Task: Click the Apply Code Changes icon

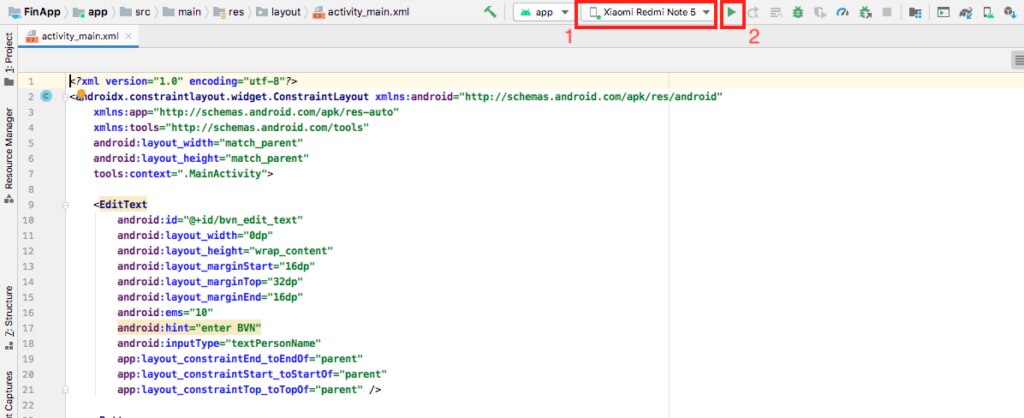Action: pos(776,12)
